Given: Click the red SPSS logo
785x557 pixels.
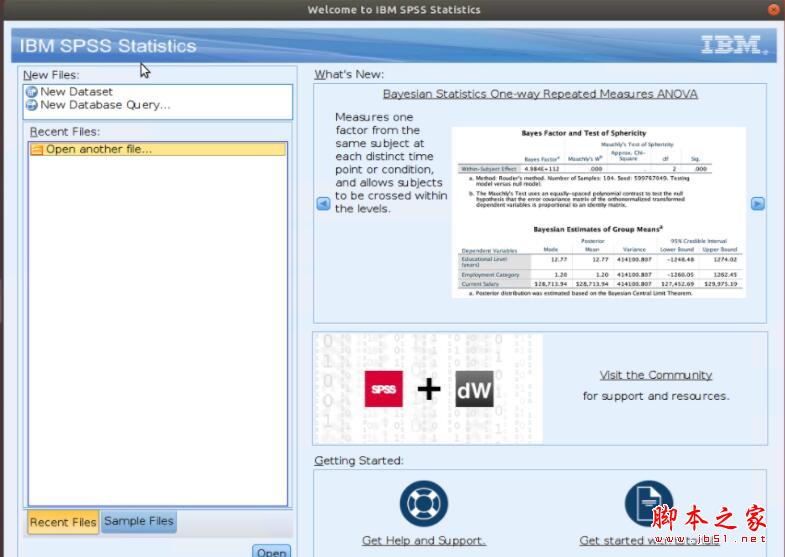Looking at the screenshot, I should click(383, 389).
